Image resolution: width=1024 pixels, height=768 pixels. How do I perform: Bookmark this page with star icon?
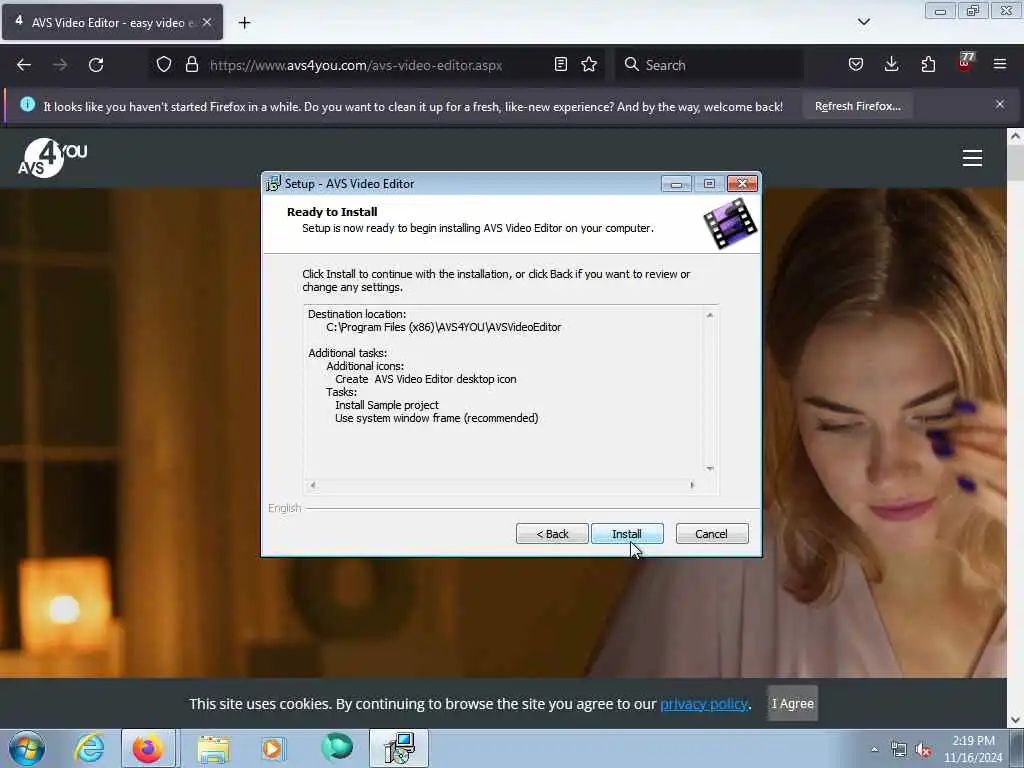[x=589, y=64]
